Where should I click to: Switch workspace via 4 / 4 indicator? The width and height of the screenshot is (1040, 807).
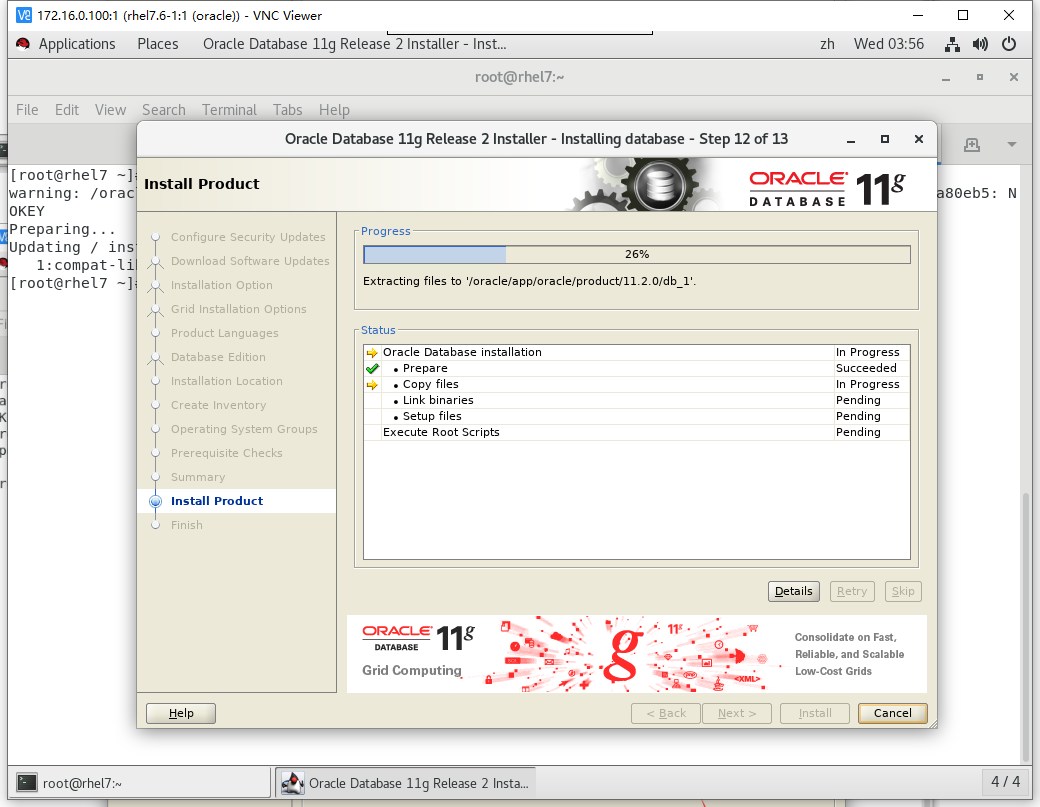pyautogui.click(x=1006, y=782)
